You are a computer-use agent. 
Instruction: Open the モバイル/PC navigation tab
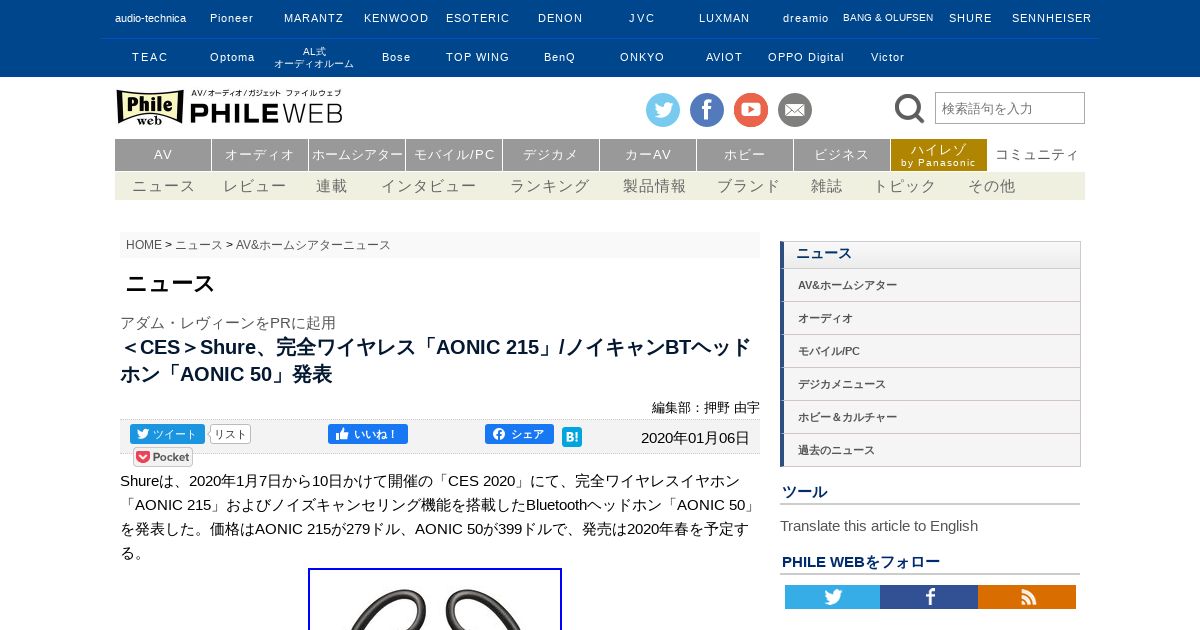(454, 155)
